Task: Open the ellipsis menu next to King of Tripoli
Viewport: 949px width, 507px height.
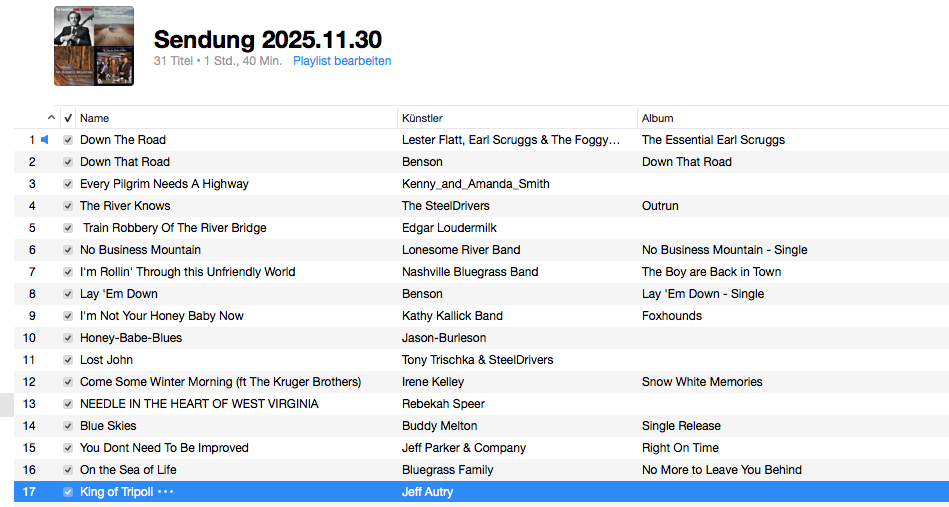Action: [166, 492]
